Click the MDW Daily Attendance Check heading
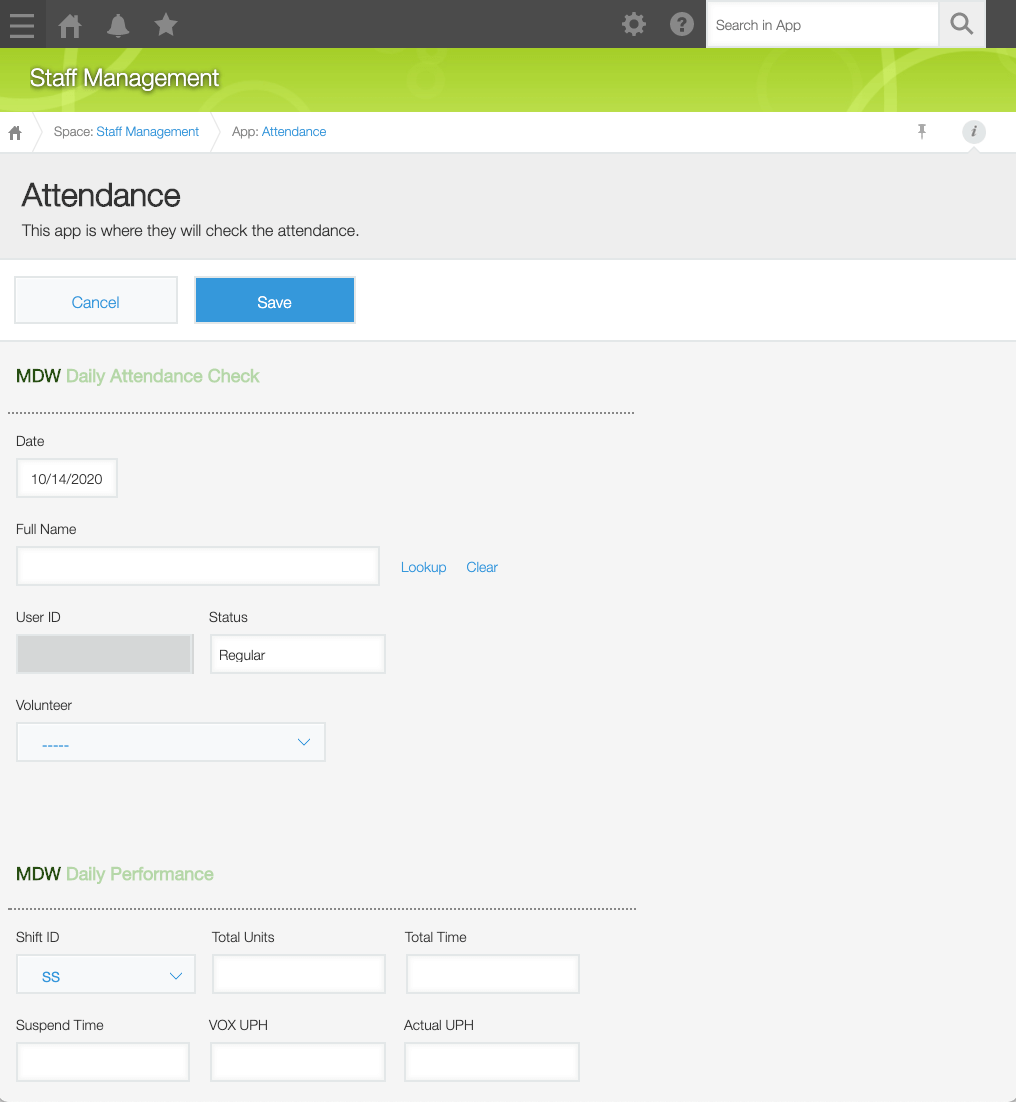 pos(138,376)
